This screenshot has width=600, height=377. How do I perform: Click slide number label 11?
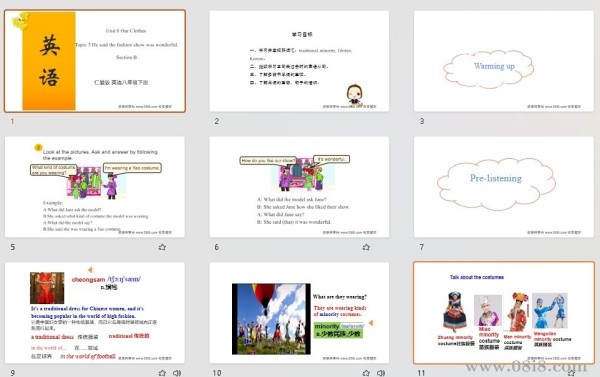click(x=421, y=373)
